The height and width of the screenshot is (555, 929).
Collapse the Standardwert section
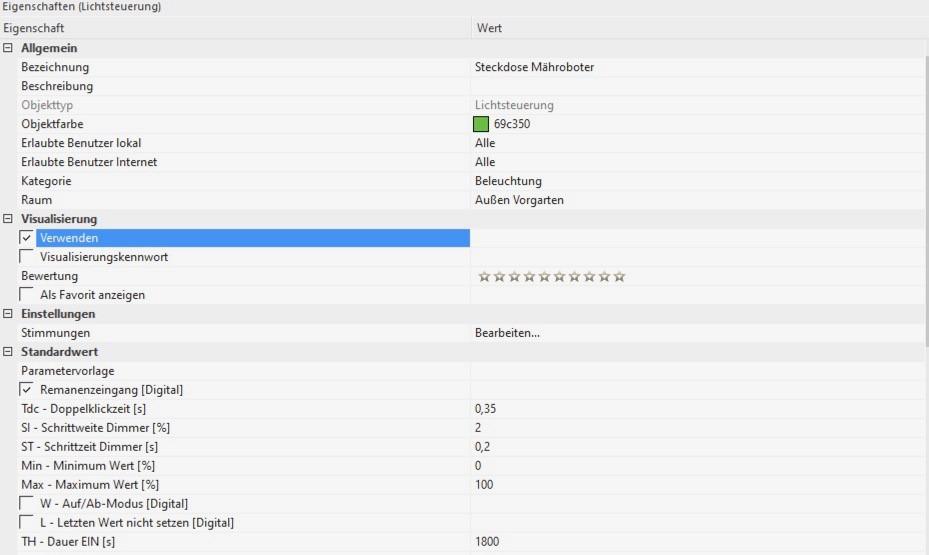click(8, 351)
